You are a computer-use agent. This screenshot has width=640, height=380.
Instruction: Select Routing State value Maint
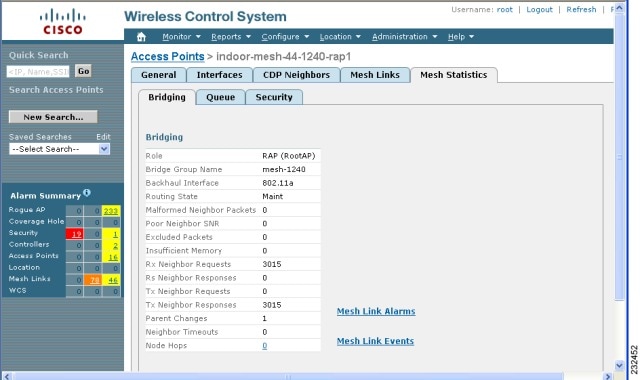(272, 196)
